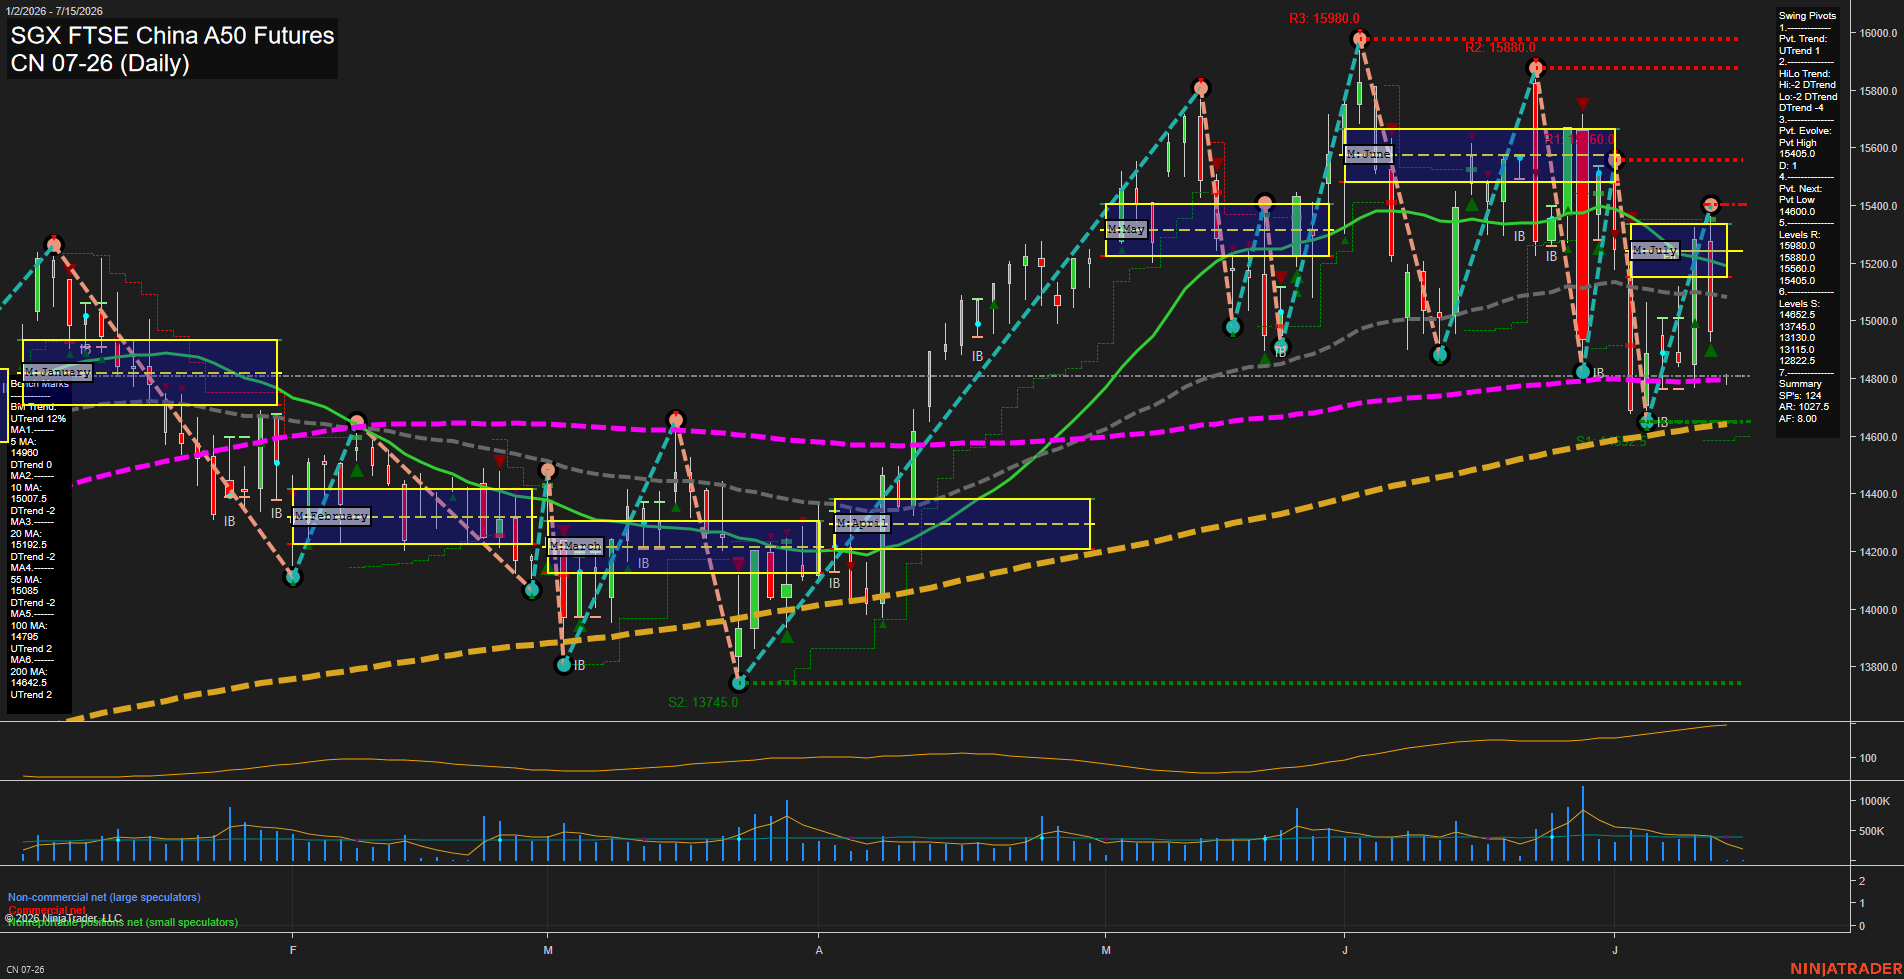This screenshot has width=1904, height=979.
Task: Click the NINJATRADER logo
Action: tap(1845, 969)
